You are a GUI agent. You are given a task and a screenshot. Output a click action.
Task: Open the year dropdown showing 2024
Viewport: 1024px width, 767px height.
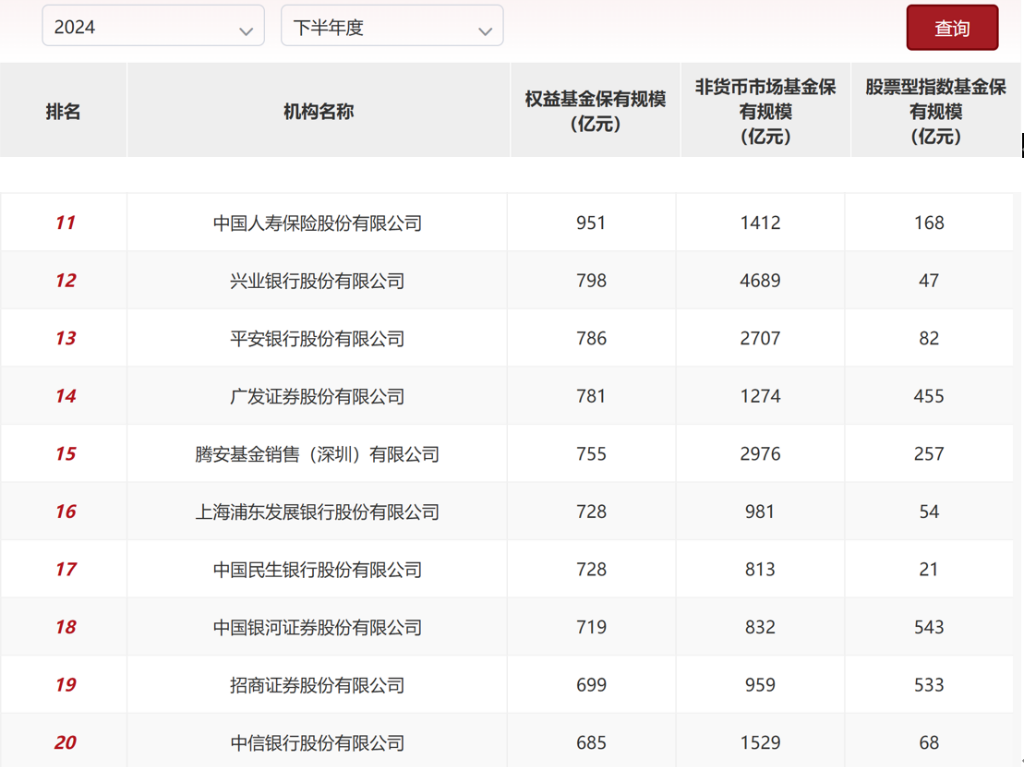pyautogui.click(x=152, y=26)
